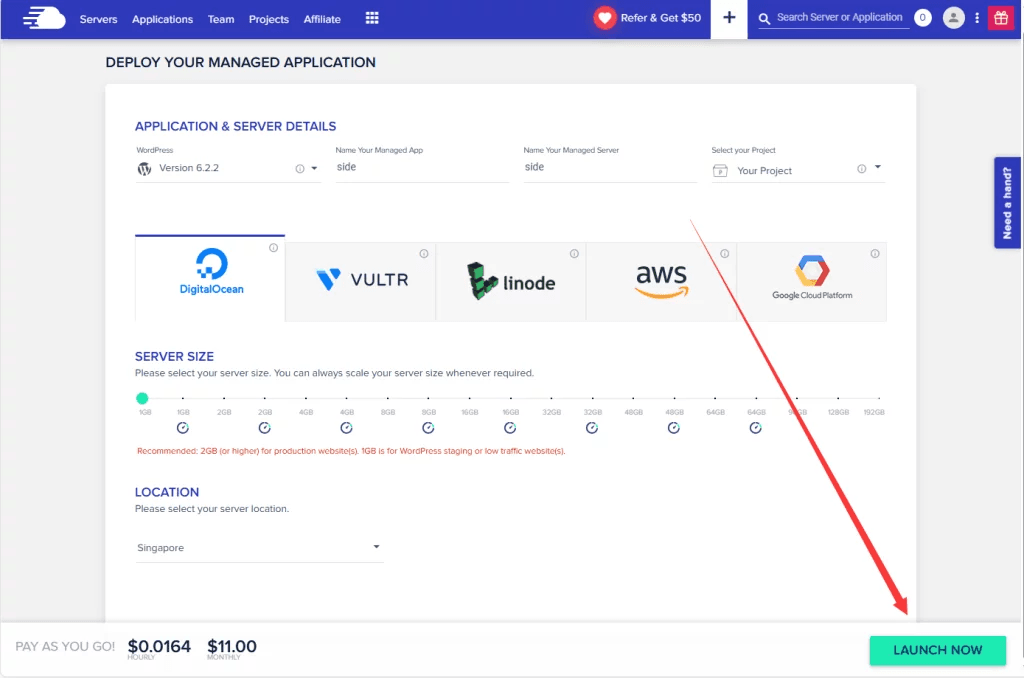Select the DigitalOcean provider tab
Screen dimensions: 1024x678
(210, 278)
